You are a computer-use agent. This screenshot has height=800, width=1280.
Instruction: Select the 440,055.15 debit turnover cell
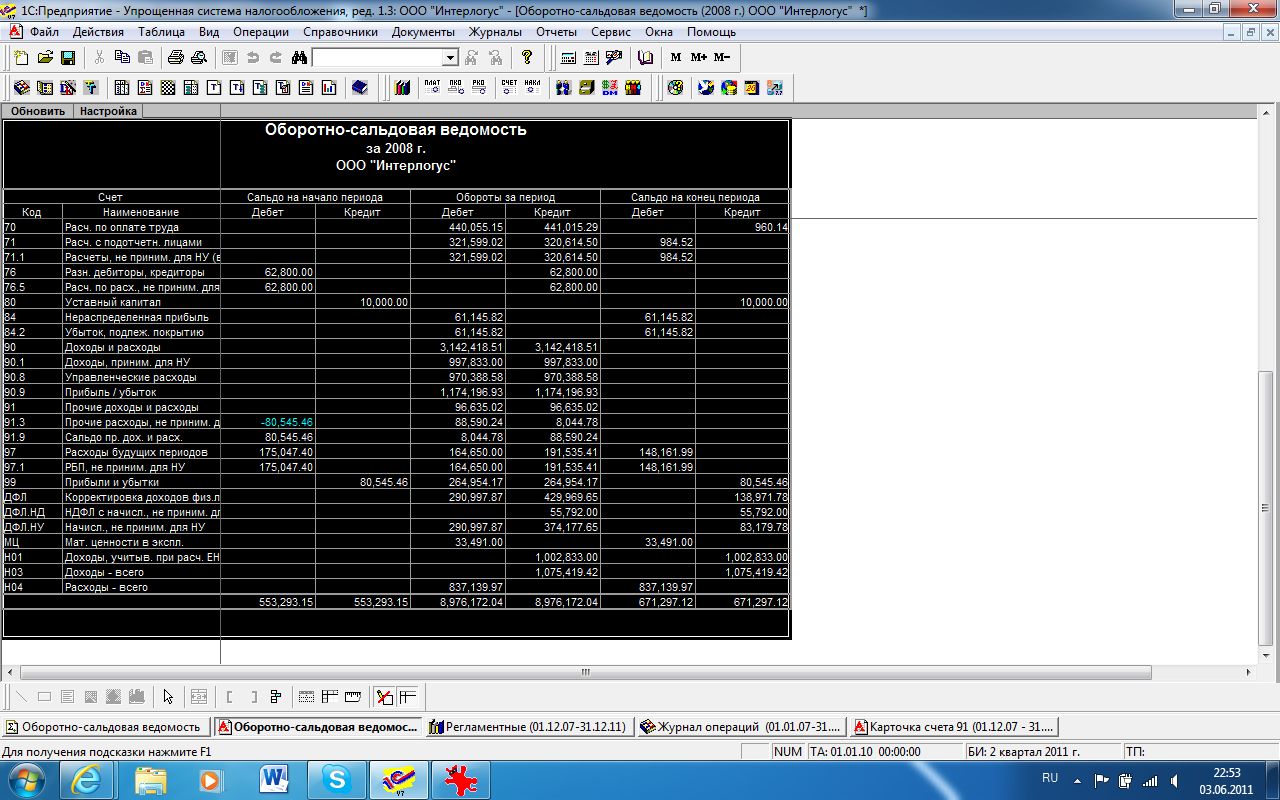pyautogui.click(x=458, y=227)
